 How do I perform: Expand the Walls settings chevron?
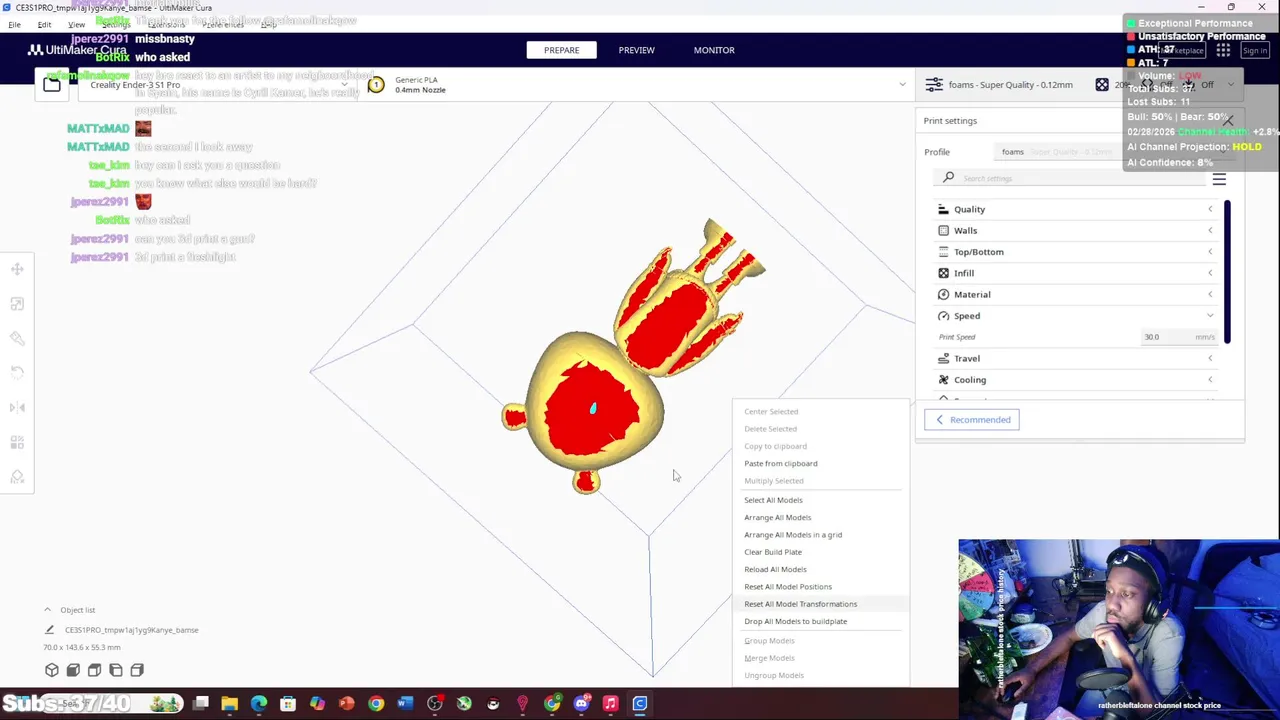click(1210, 230)
